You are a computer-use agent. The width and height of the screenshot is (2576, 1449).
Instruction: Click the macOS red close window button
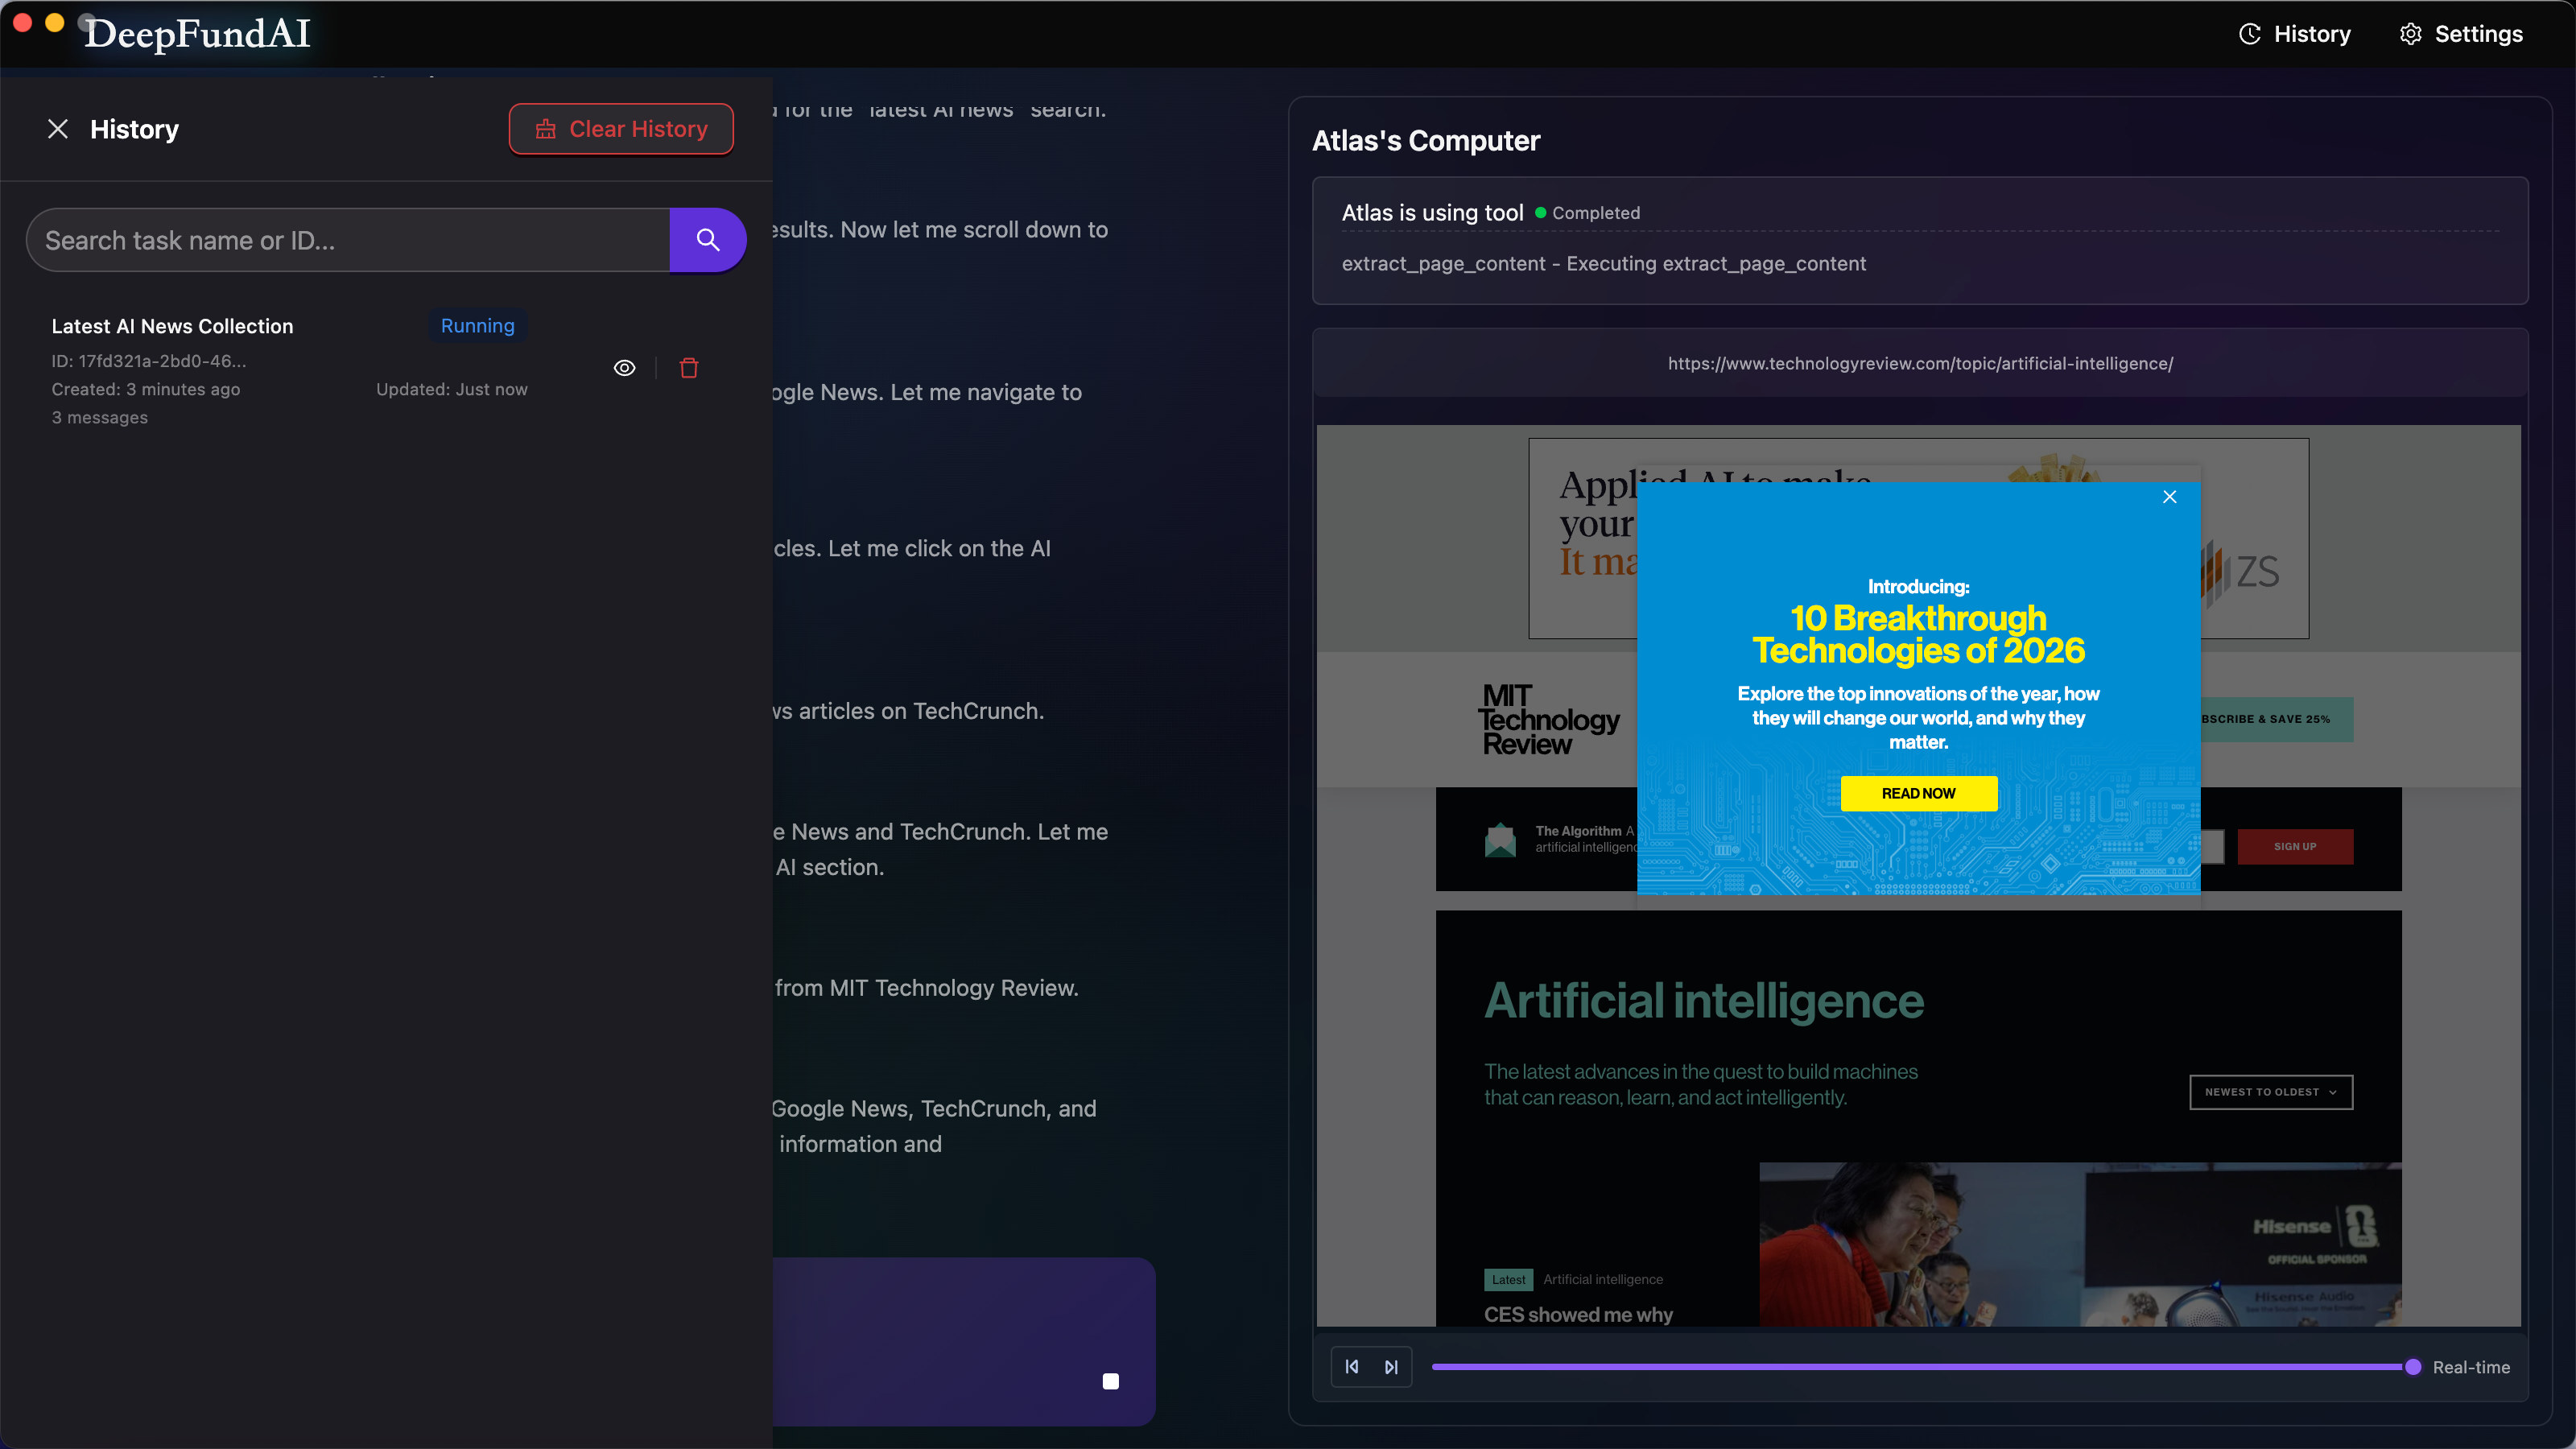(22, 22)
